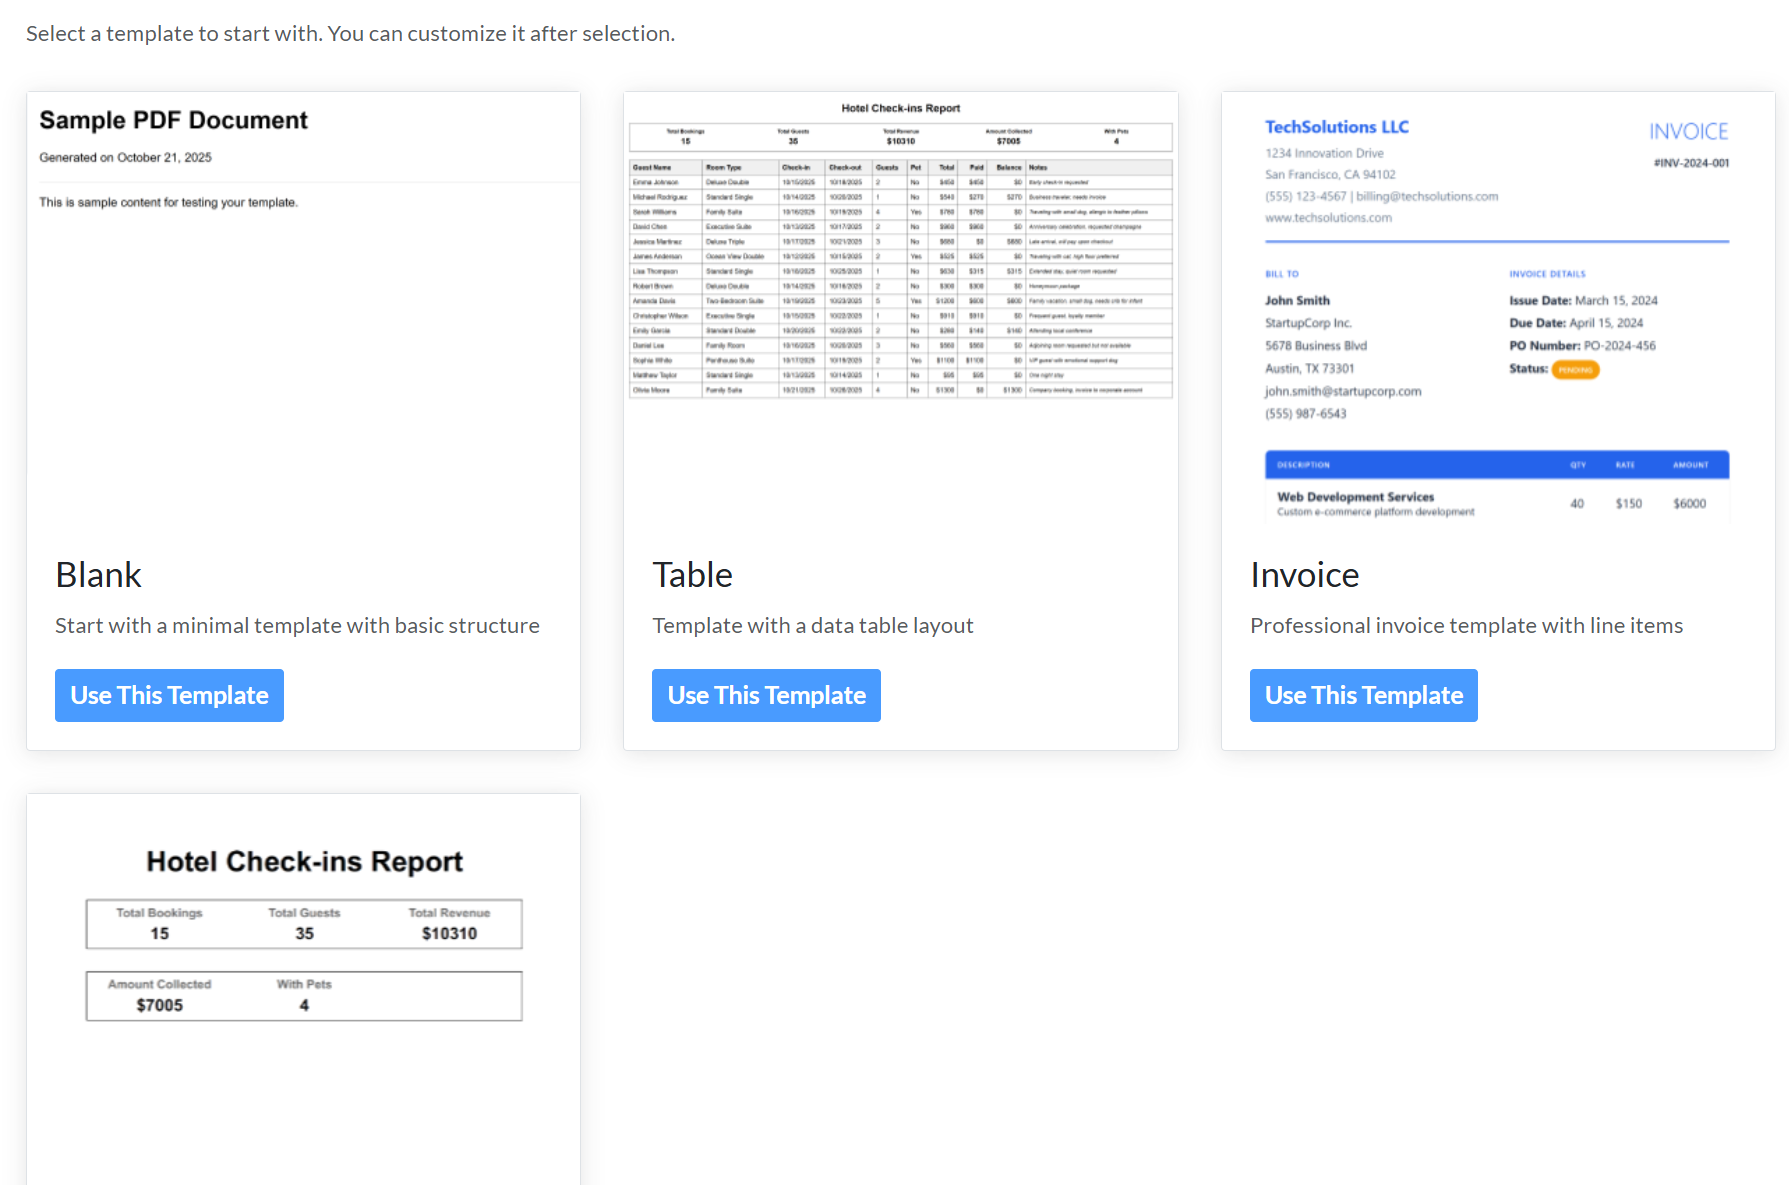Click the Invoice card heading
This screenshot has width=1789, height=1185.
click(x=1303, y=575)
